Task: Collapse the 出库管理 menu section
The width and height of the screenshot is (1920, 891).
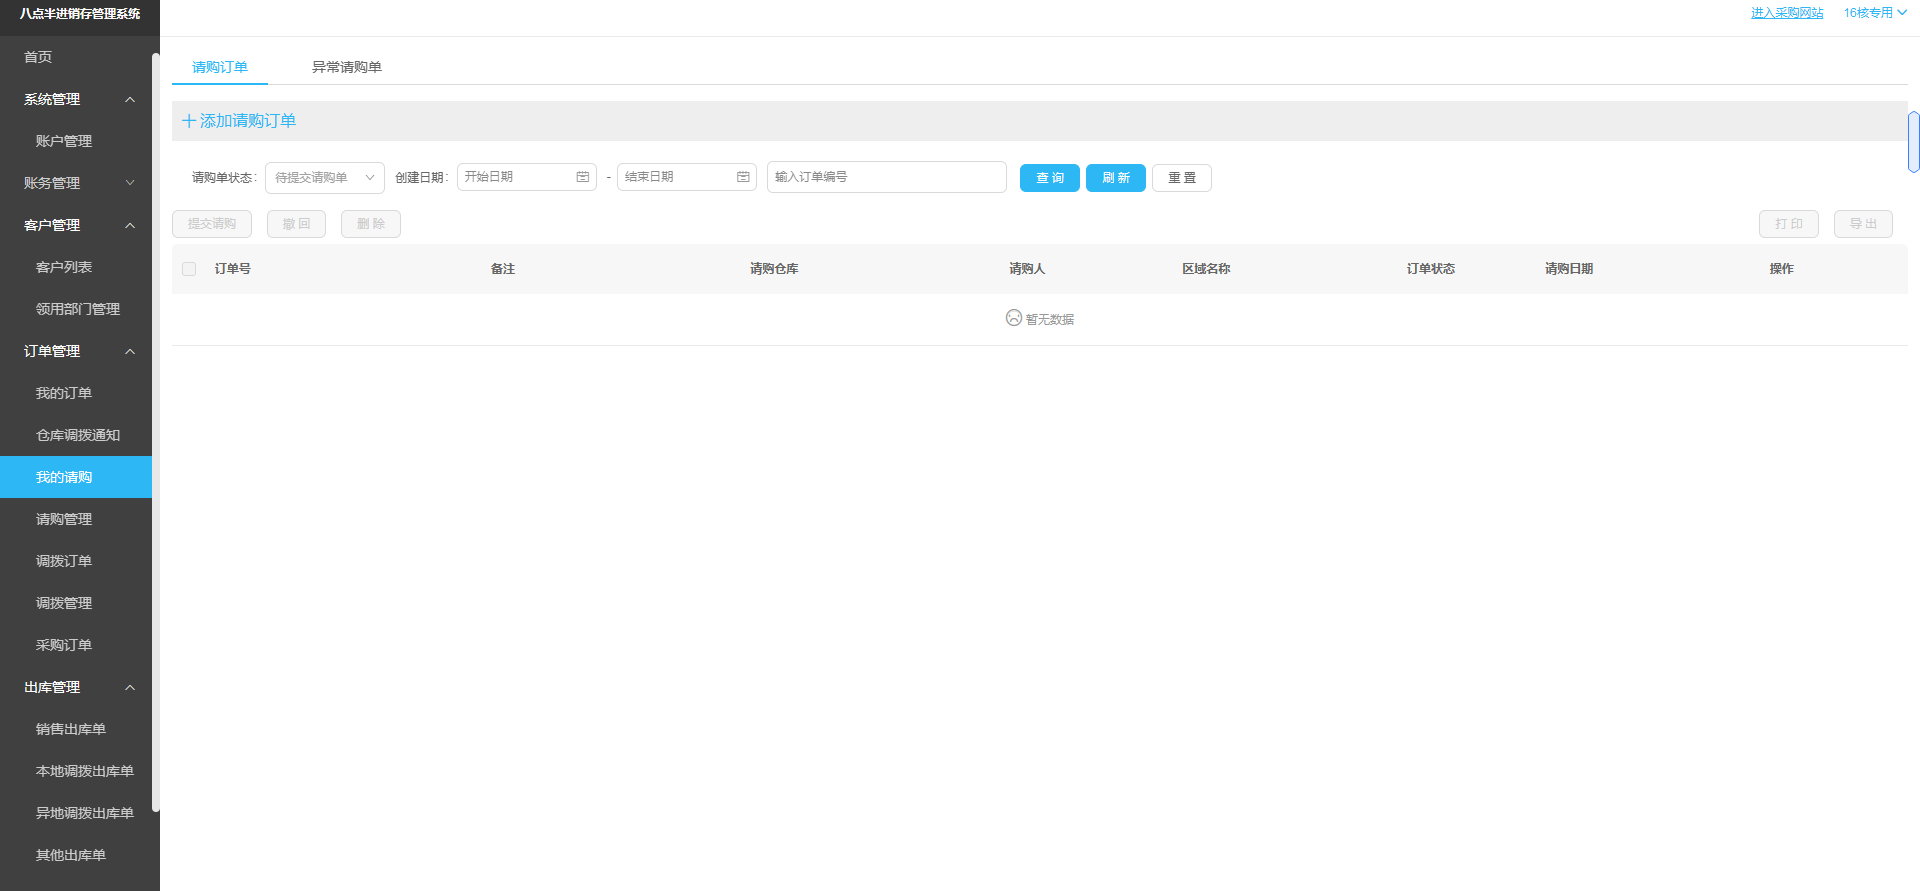Action: [130, 687]
